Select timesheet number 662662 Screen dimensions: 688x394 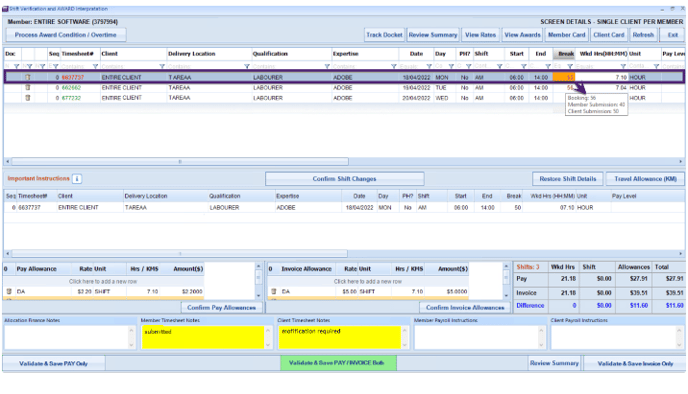coord(72,87)
